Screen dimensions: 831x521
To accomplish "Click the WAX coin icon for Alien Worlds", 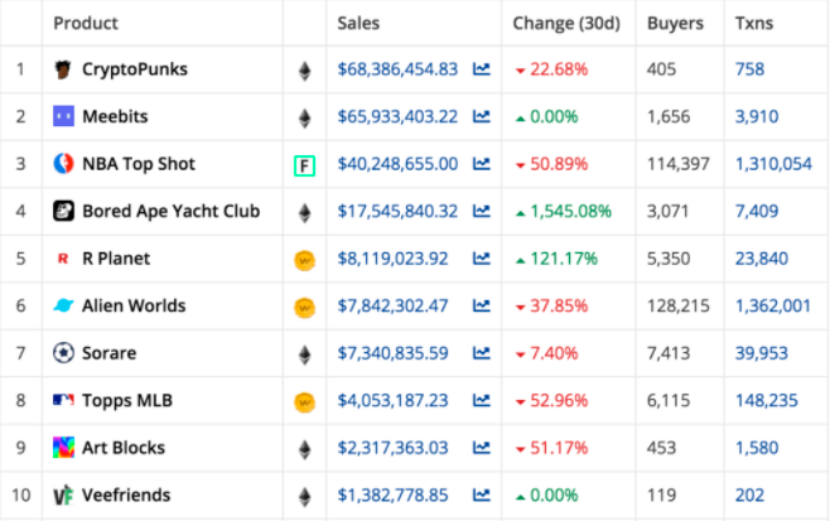I will click(x=305, y=307).
